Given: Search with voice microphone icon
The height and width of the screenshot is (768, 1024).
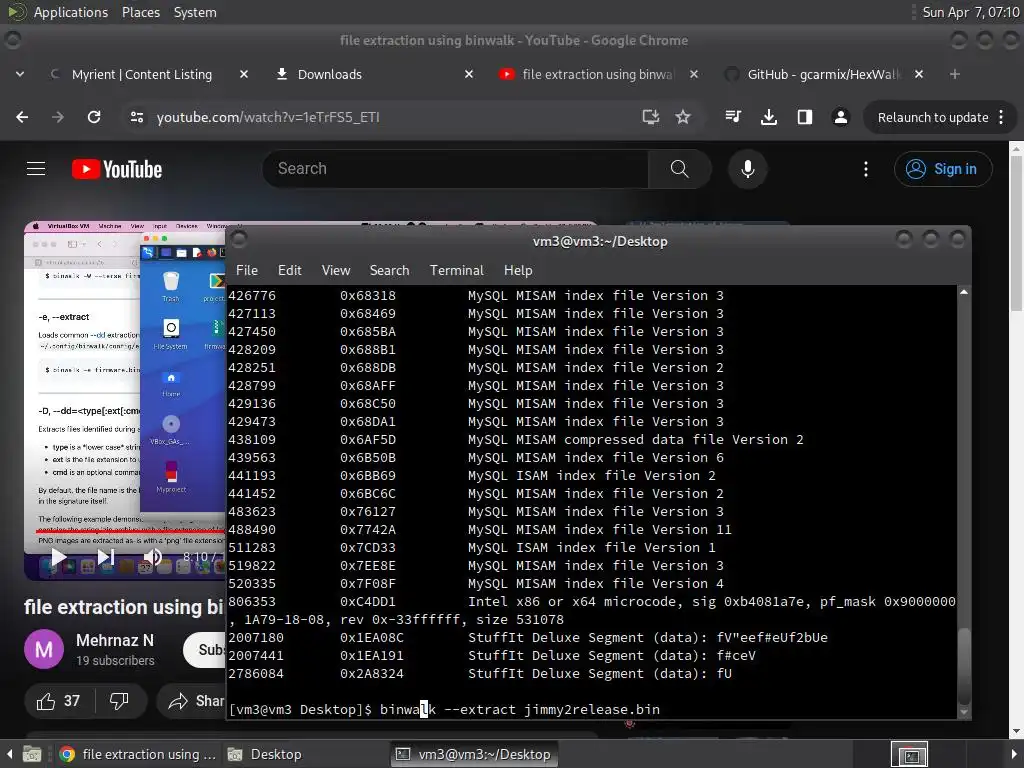Looking at the screenshot, I should click(748, 169).
